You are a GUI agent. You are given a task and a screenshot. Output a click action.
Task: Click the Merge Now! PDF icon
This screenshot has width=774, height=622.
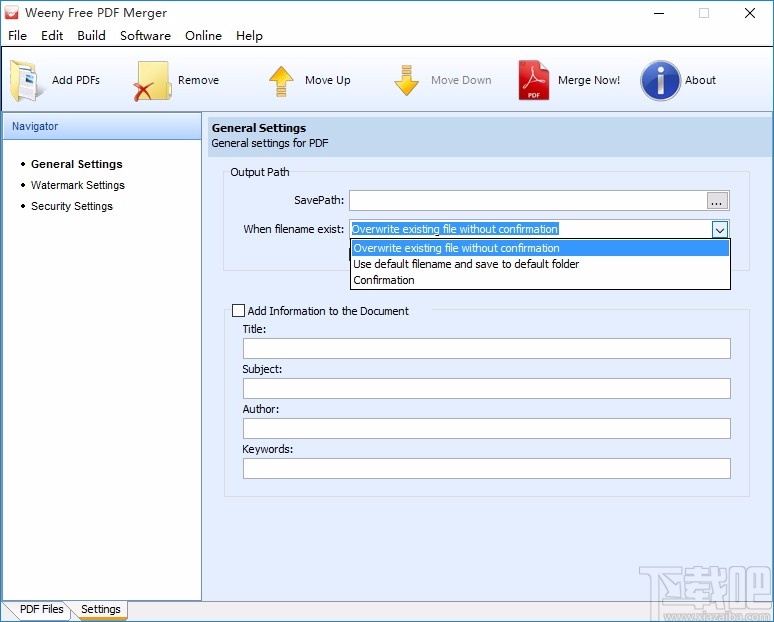coord(533,81)
